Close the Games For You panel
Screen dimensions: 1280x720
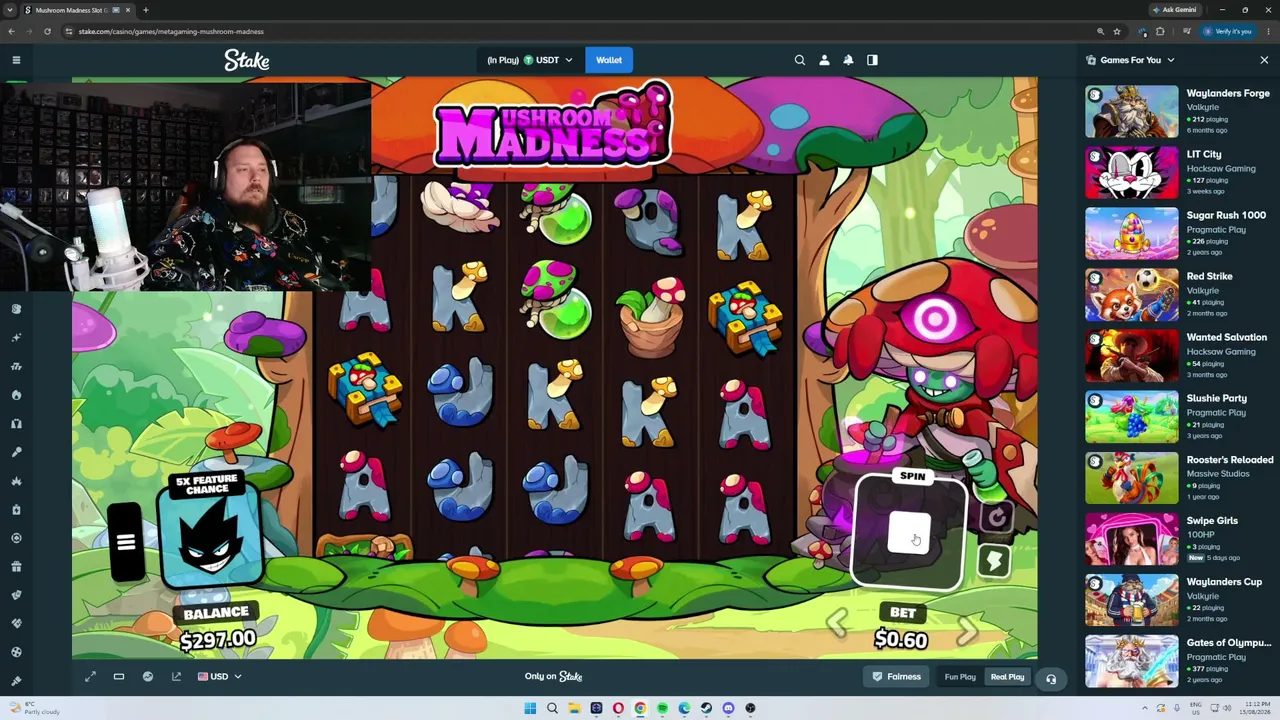(1264, 60)
